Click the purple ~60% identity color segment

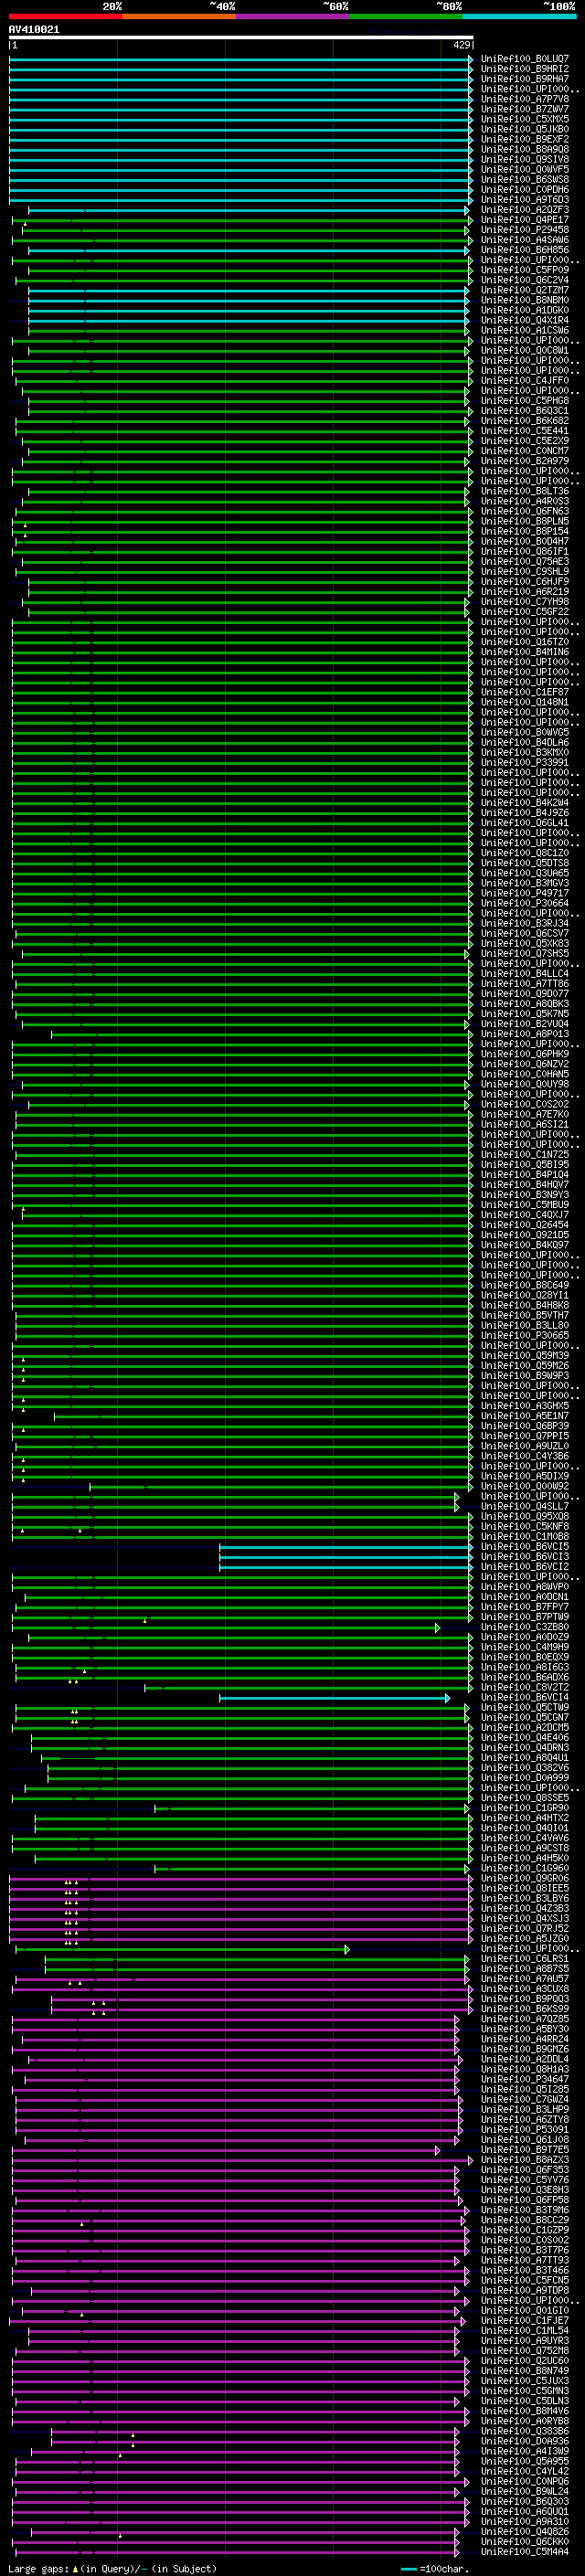click(x=292, y=17)
